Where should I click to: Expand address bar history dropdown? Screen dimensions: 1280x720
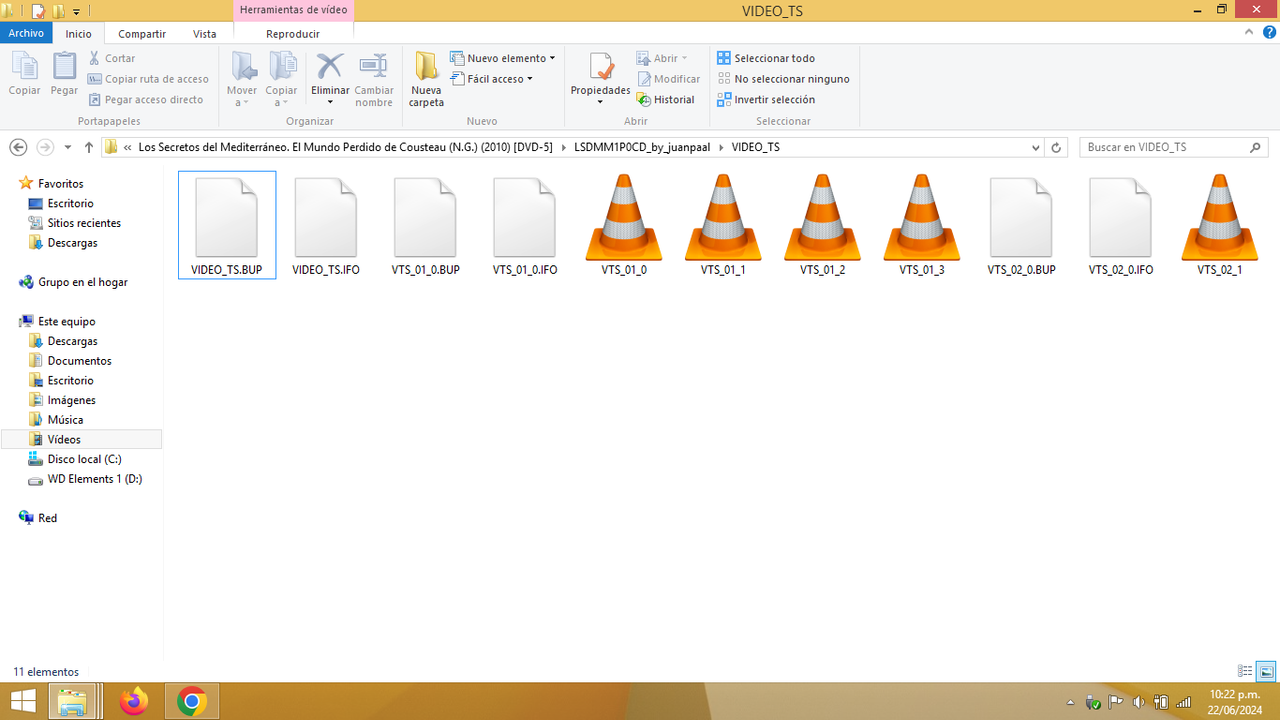pyautogui.click(x=1036, y=147)
